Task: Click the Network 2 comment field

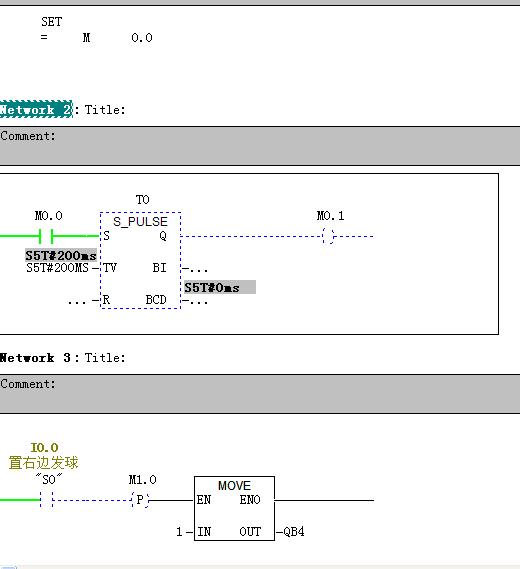Action: pos(260,146)
